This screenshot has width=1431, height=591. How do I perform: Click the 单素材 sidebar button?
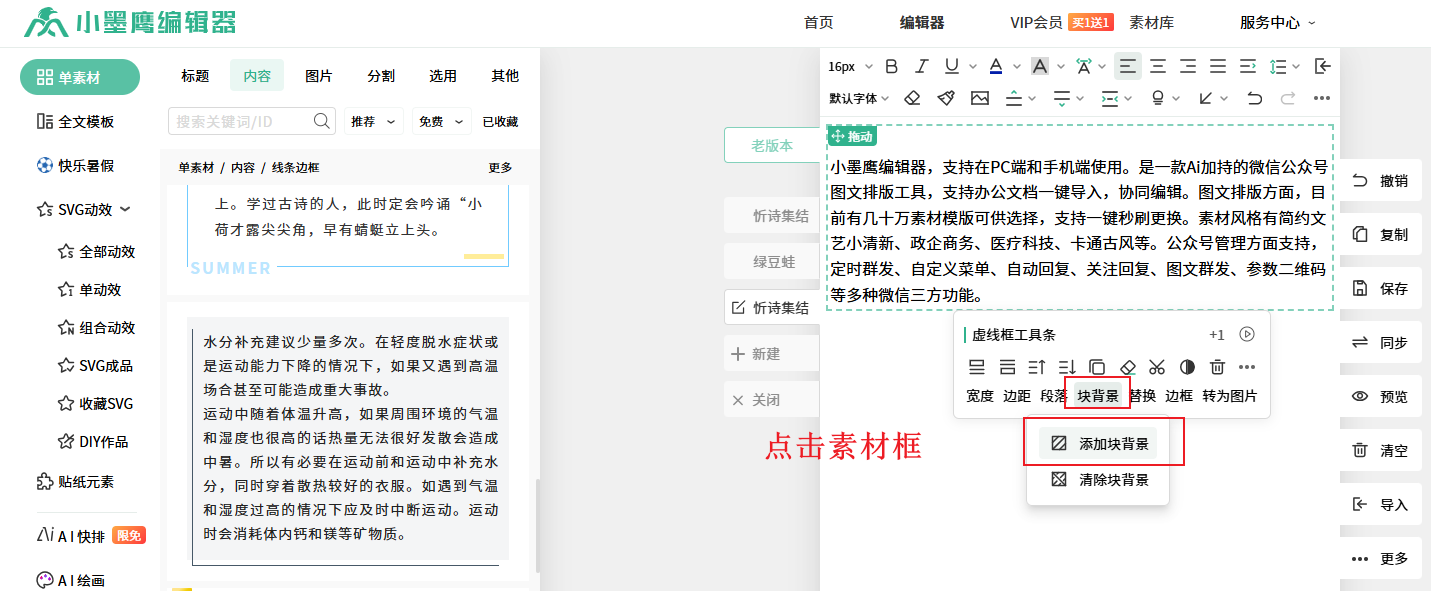pos(80,77)
